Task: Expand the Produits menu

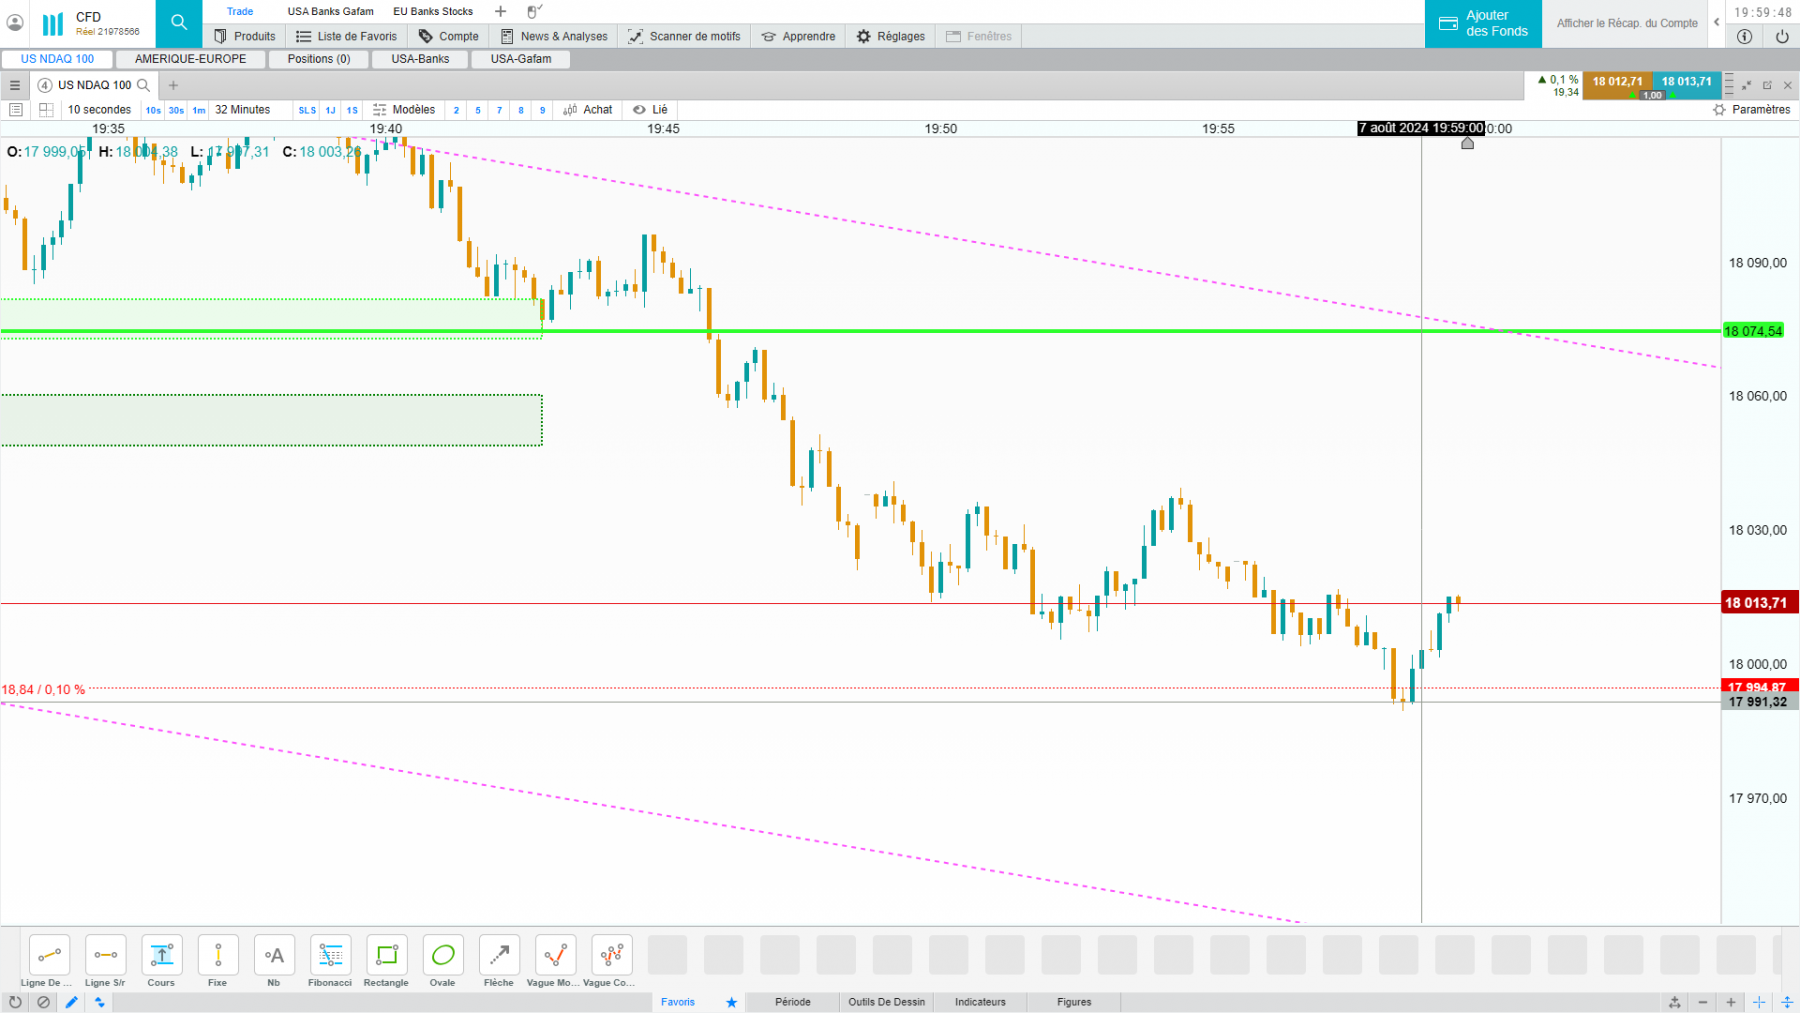Action: (245, 36)
